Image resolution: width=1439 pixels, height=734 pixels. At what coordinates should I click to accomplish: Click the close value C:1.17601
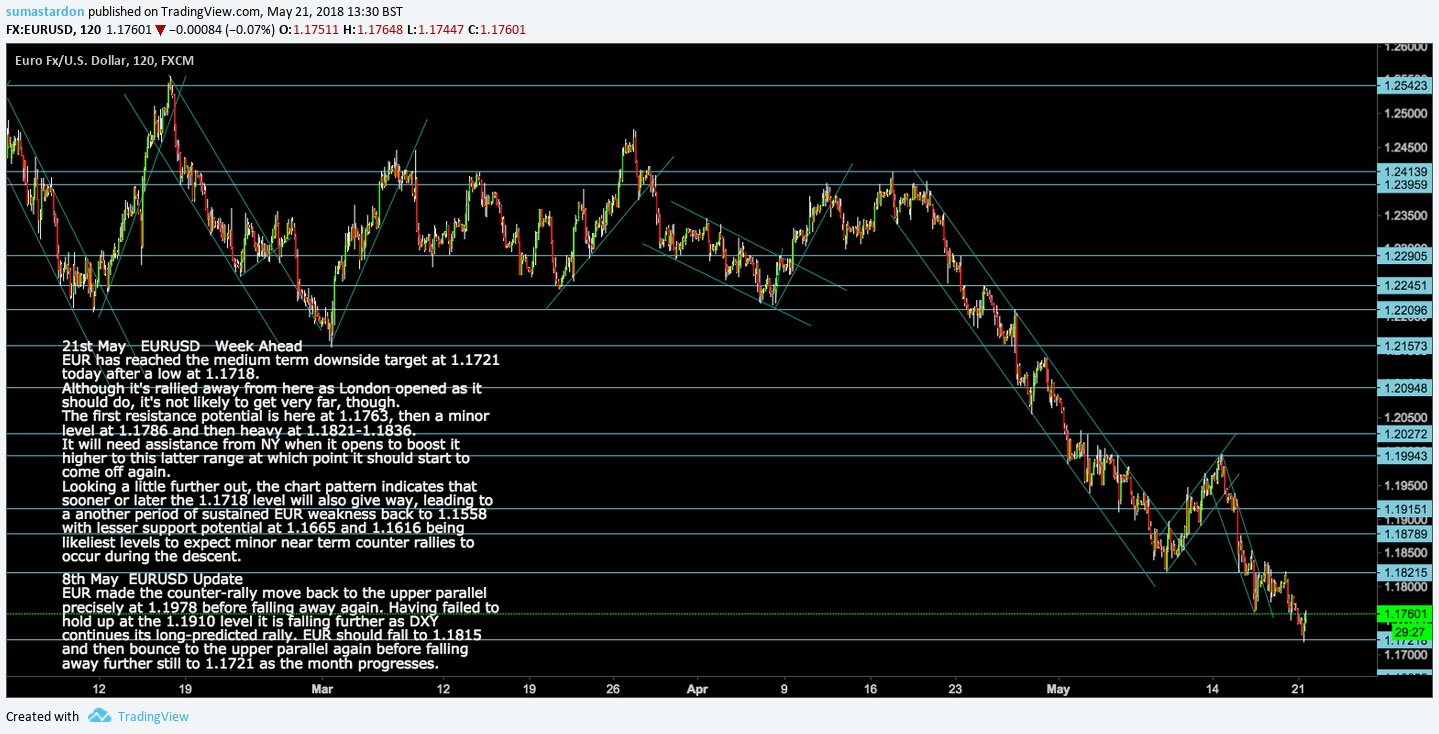[x=496, y=30]
